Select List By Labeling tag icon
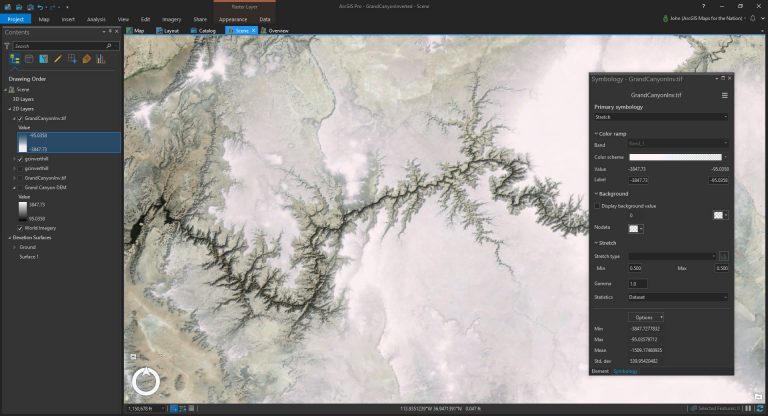This screenshot has height=416, width=768. (87, 59)
